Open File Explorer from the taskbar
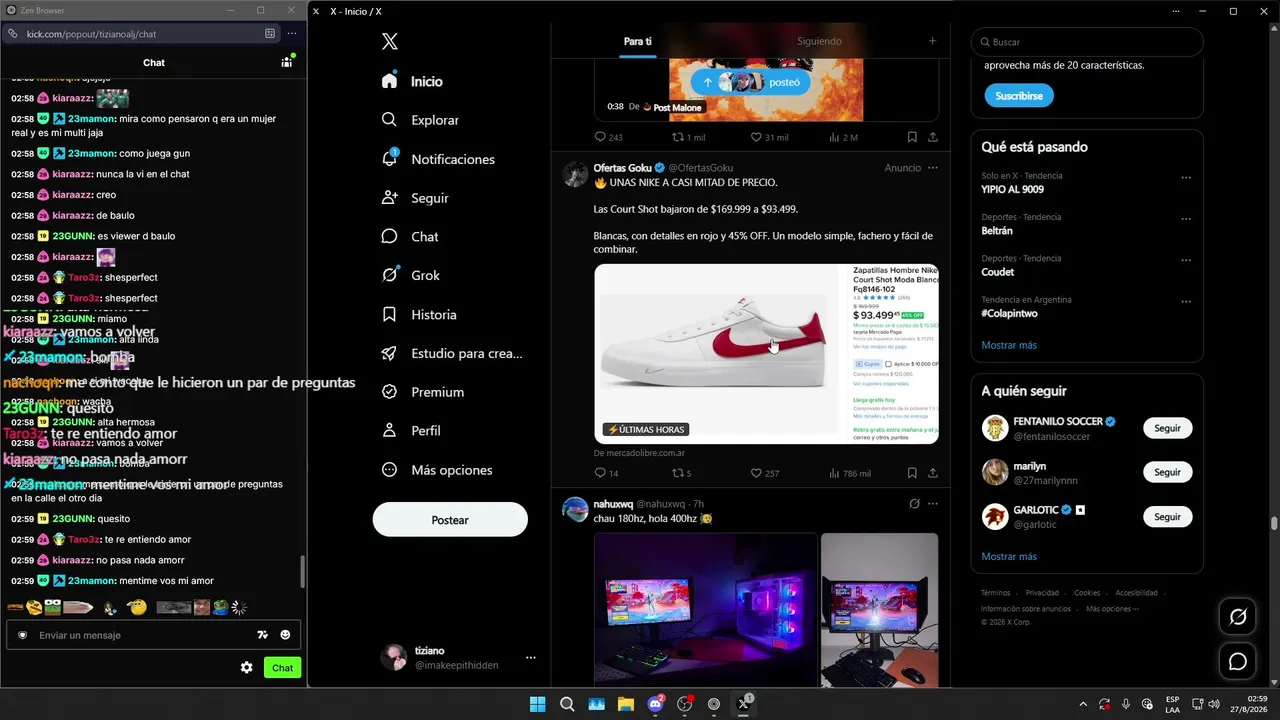1280x720 pixels. [626, 704]
